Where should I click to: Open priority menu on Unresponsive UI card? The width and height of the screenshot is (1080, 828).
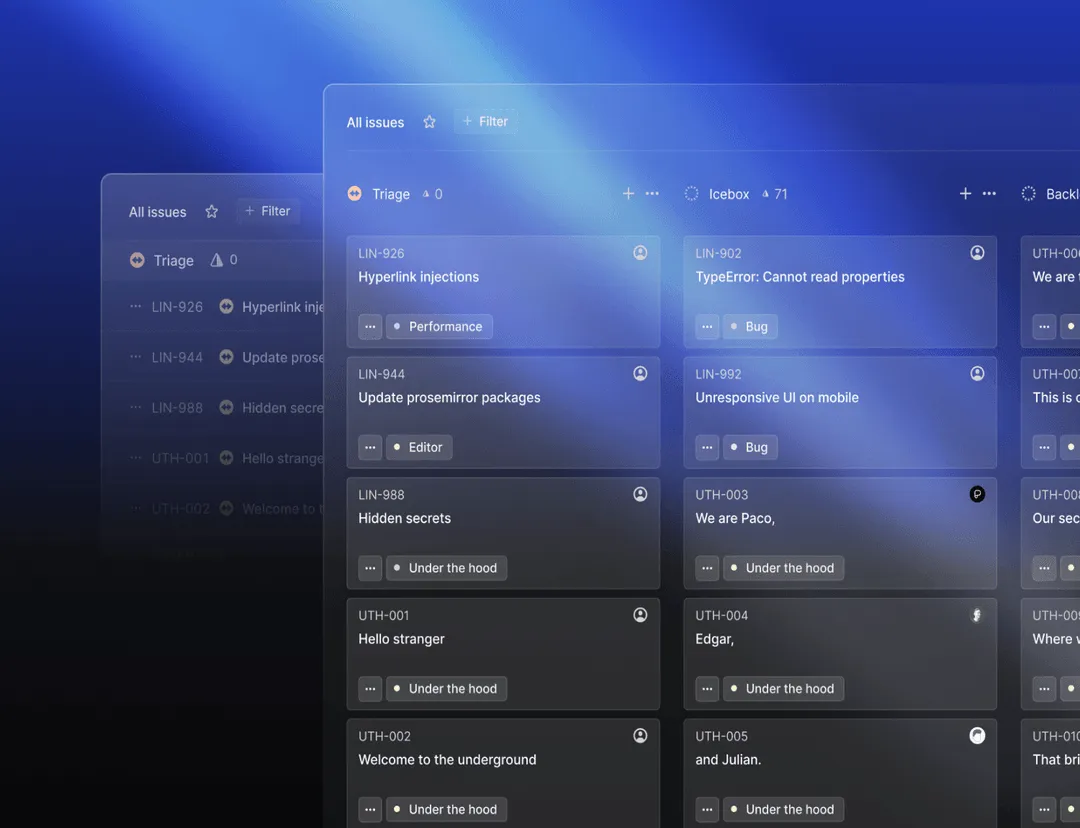point(707,447)
